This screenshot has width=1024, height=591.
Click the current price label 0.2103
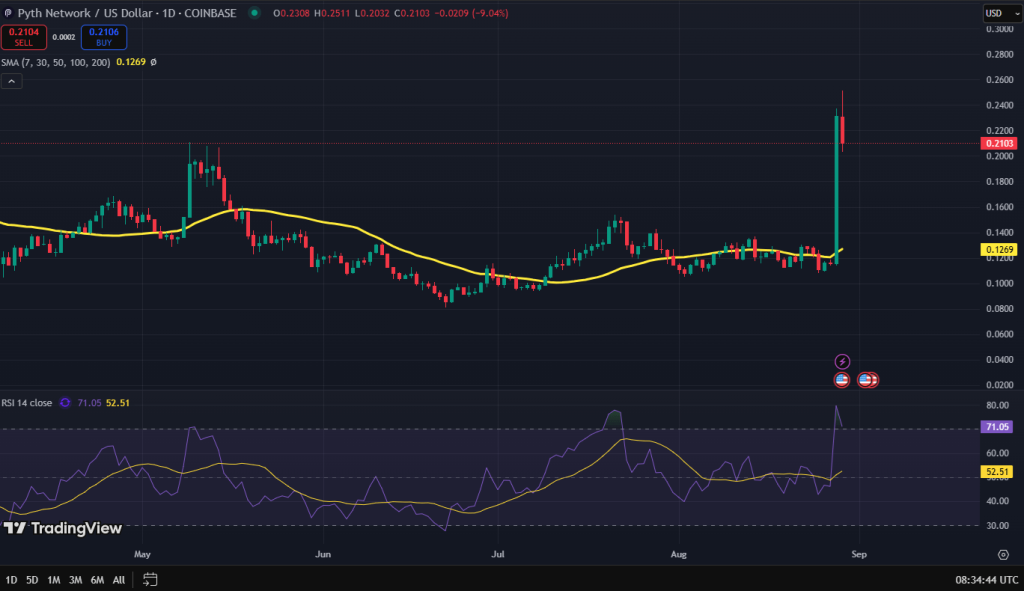click(x=999, y=143)
